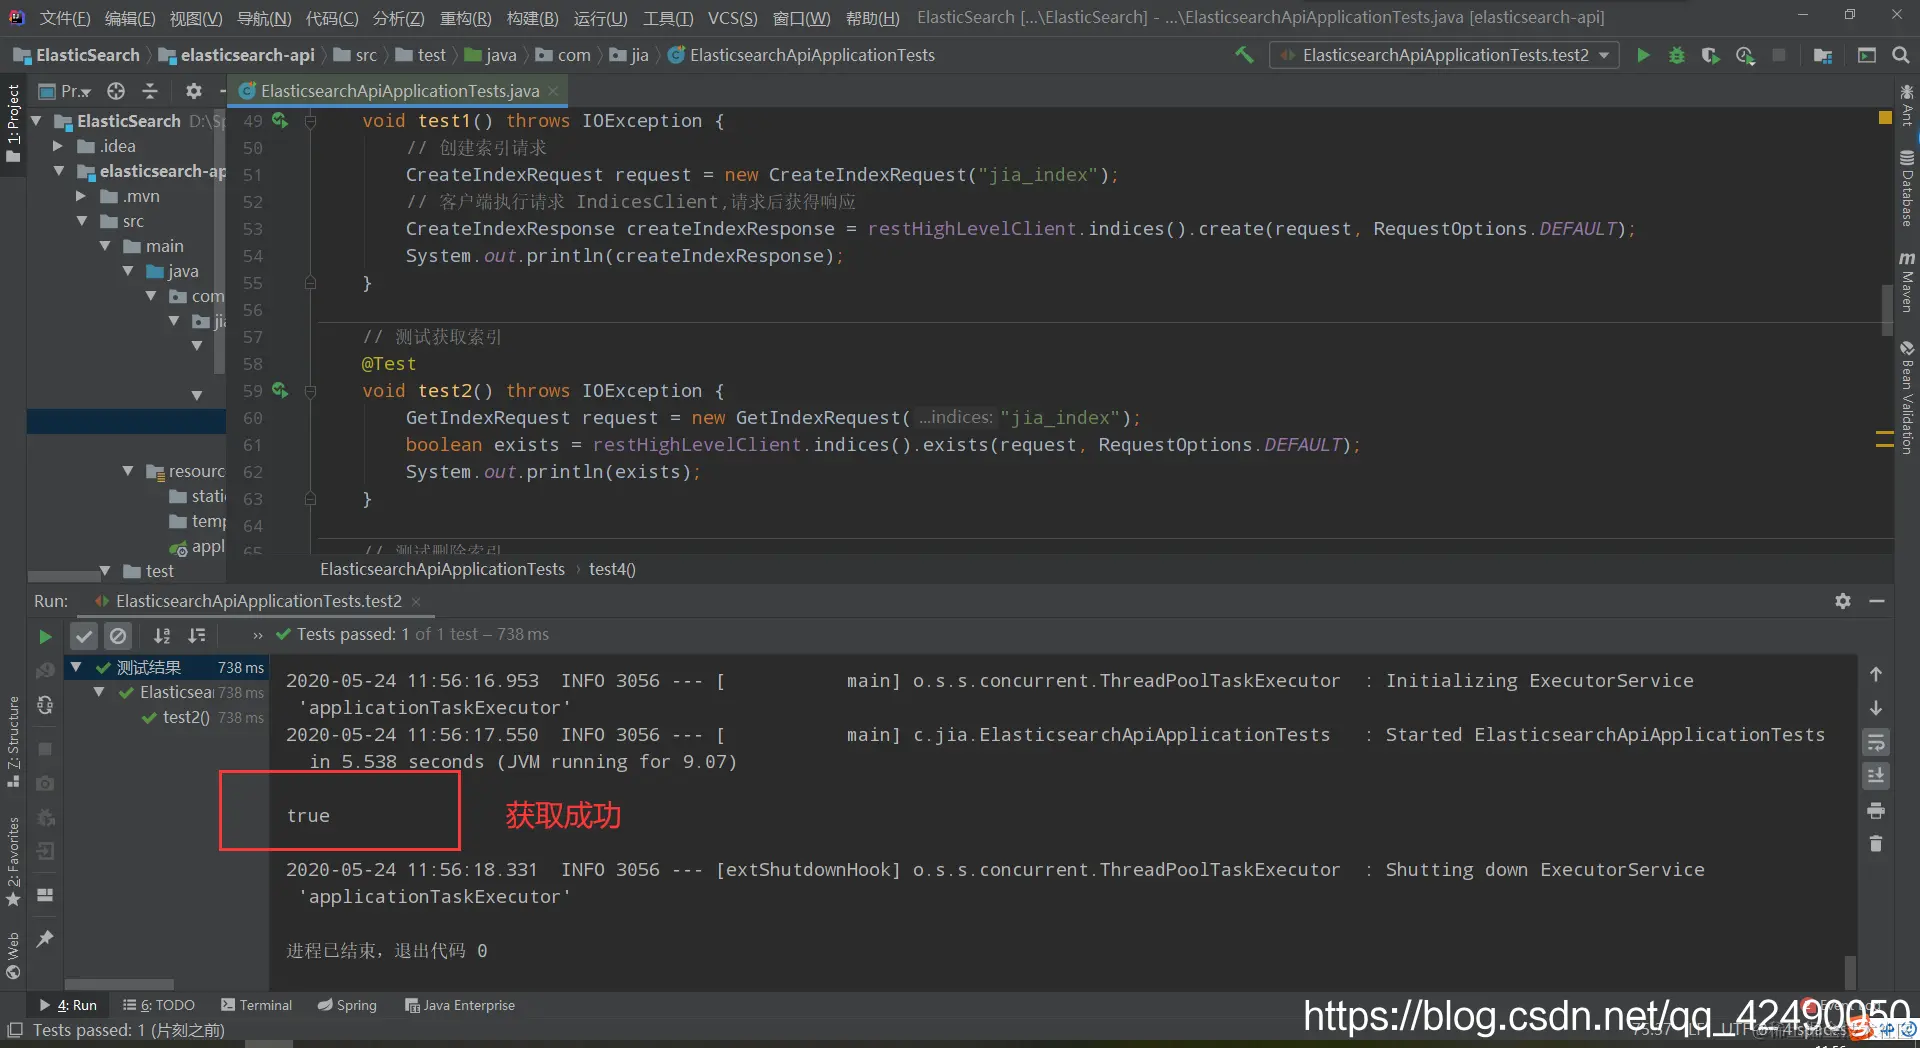The width and height of the screenshot is (1920, 1048).
Task: Open the Maven side panel
Action: click(x=1907, y=281)
